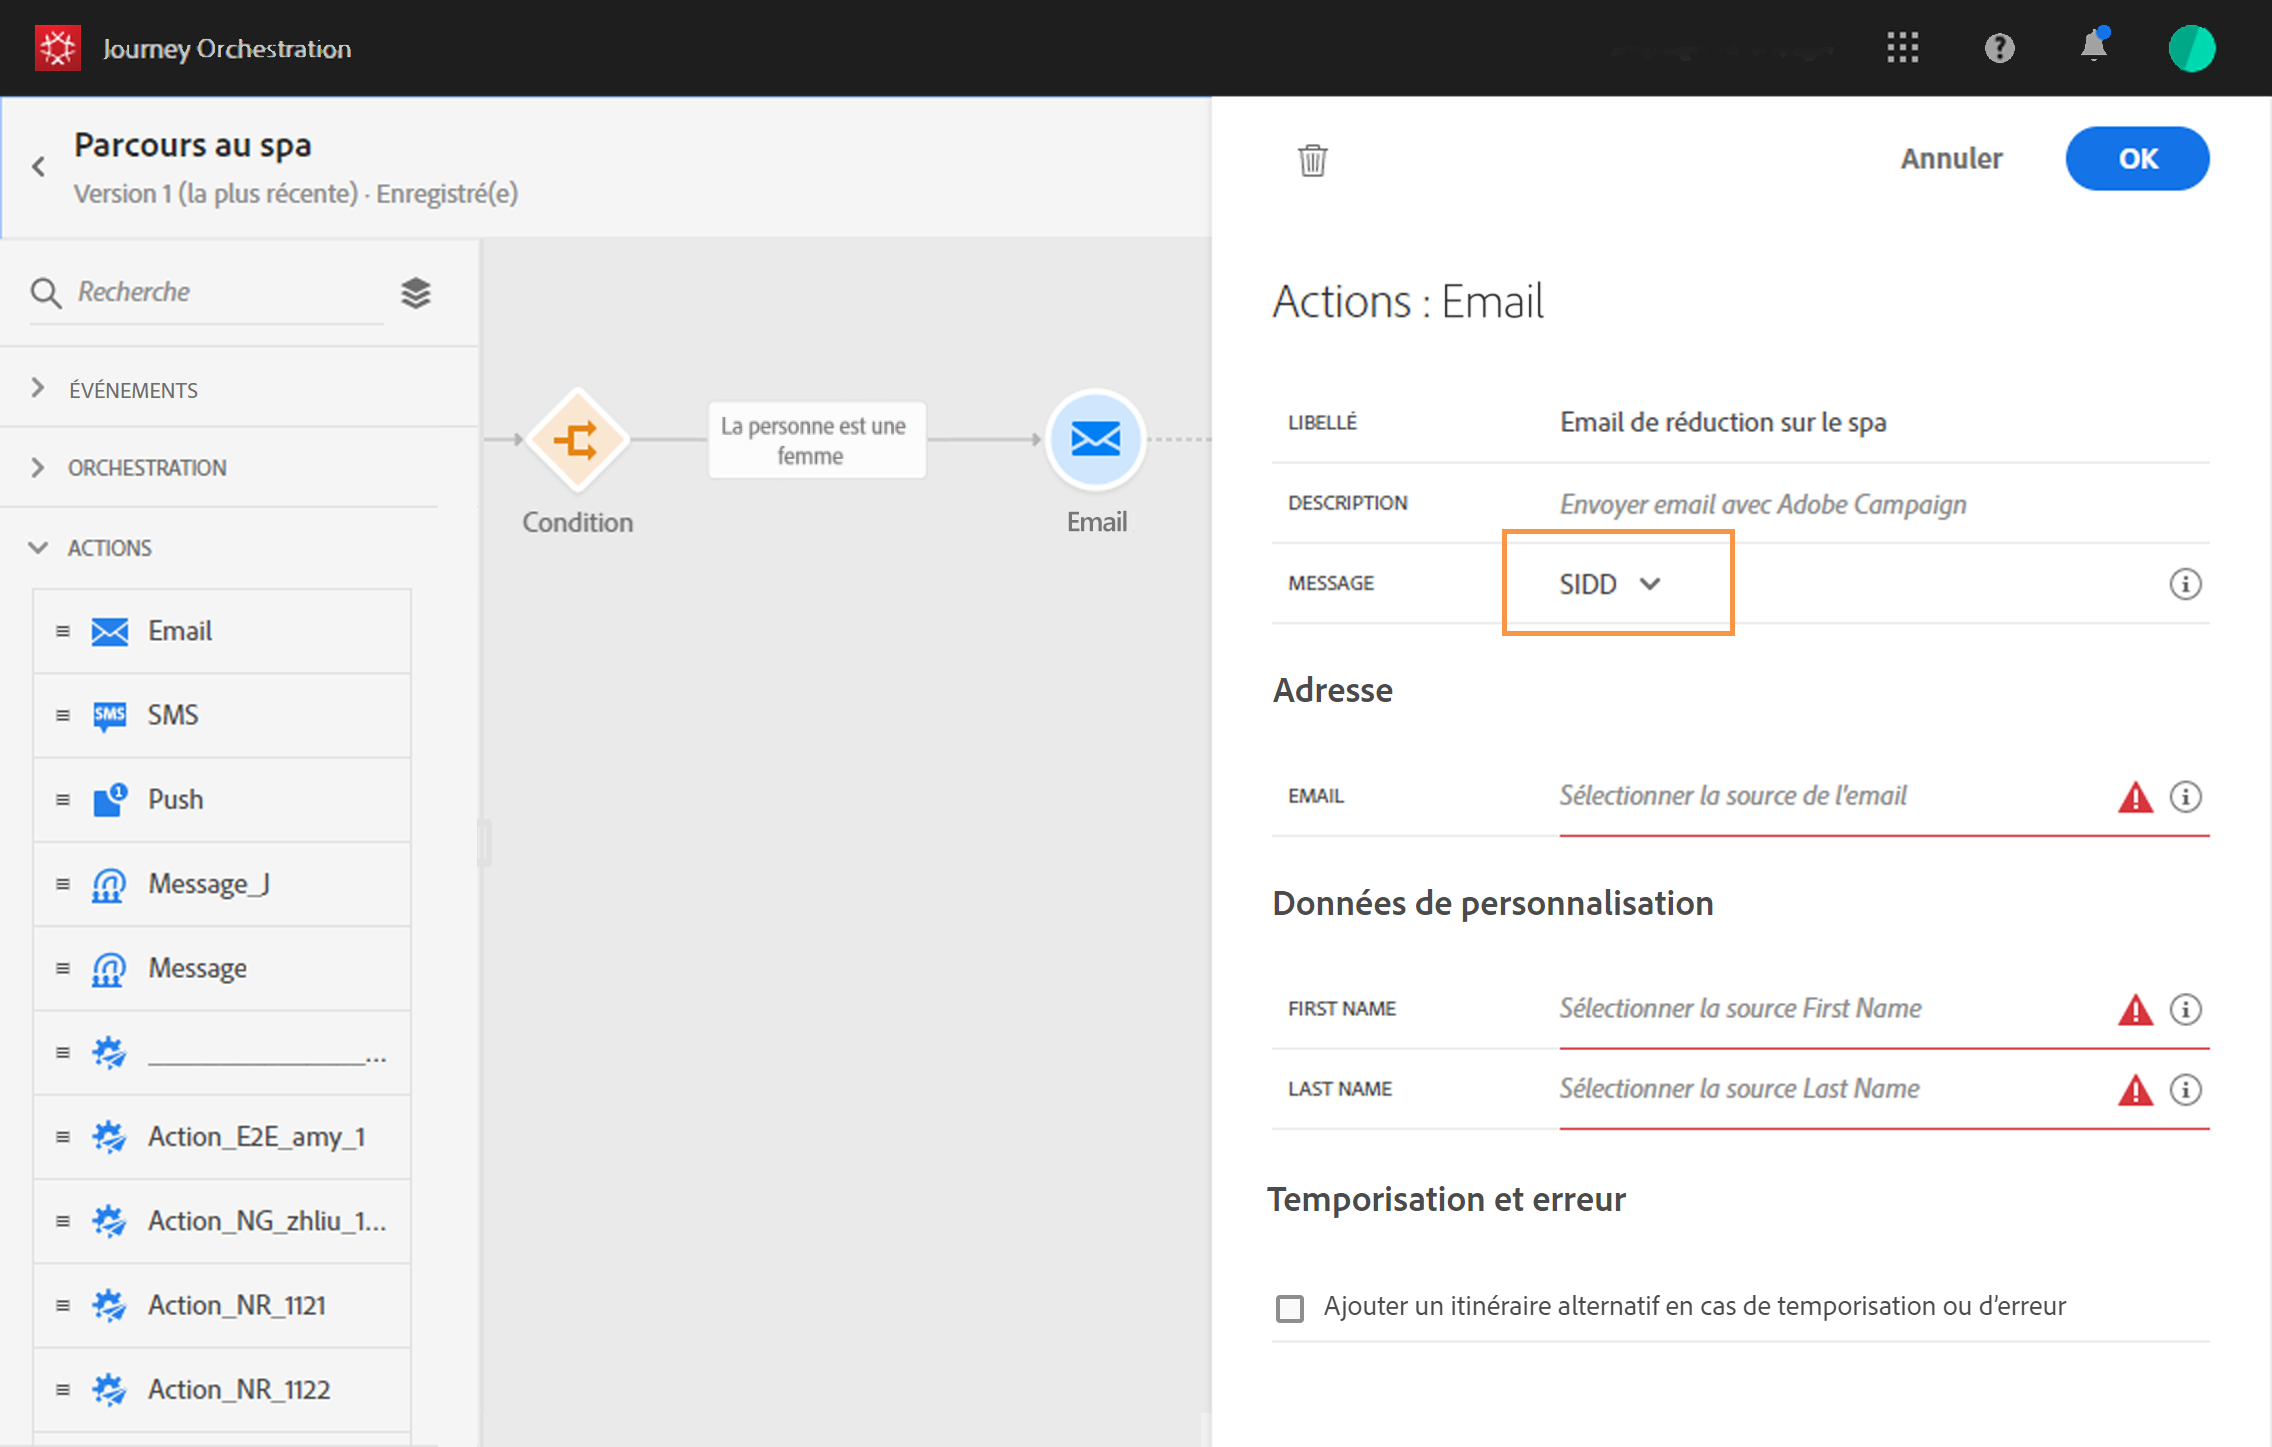This screenshot has width=2272, height=1447.
Task: Click the user avatar in header
Action: (2191, 48)
